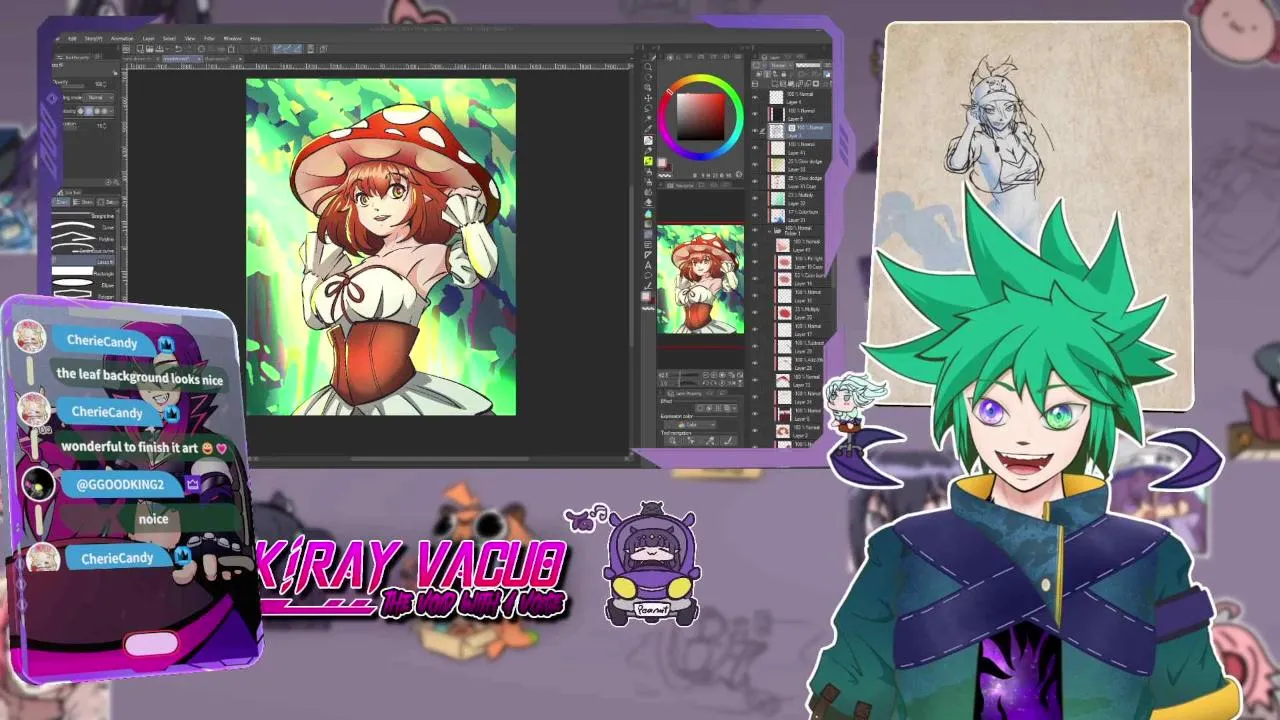The height and width of the screenshot is (720, 1280).
Task: Select the white highlighted Pen tool
Action: [x=648, y=141]
